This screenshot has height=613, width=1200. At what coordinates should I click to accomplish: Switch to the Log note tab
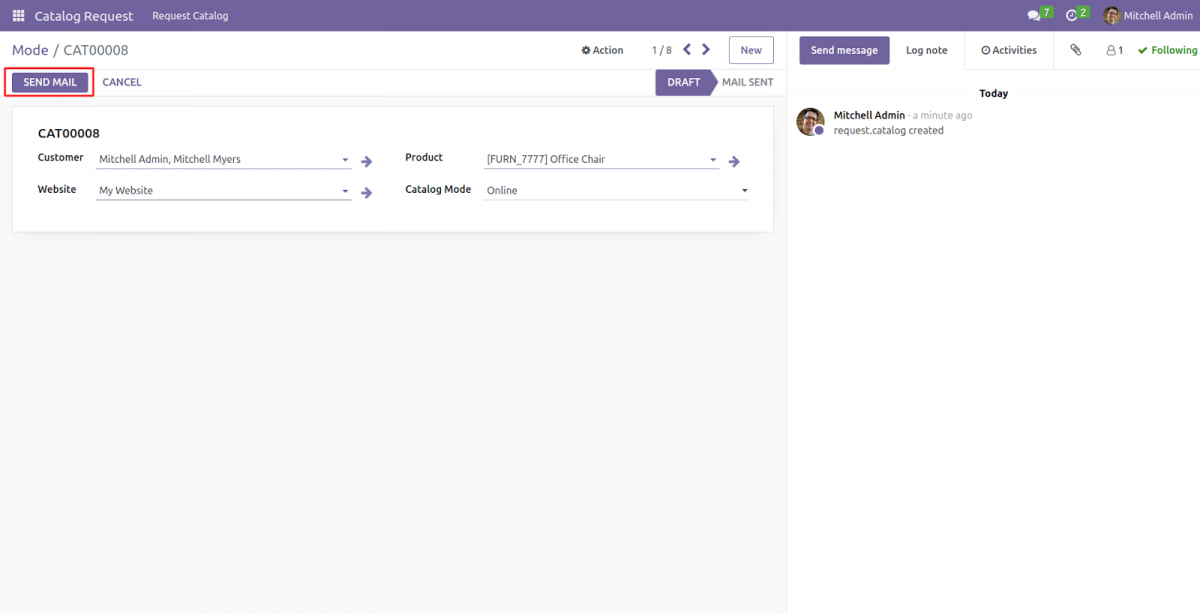tap(926, 49)
